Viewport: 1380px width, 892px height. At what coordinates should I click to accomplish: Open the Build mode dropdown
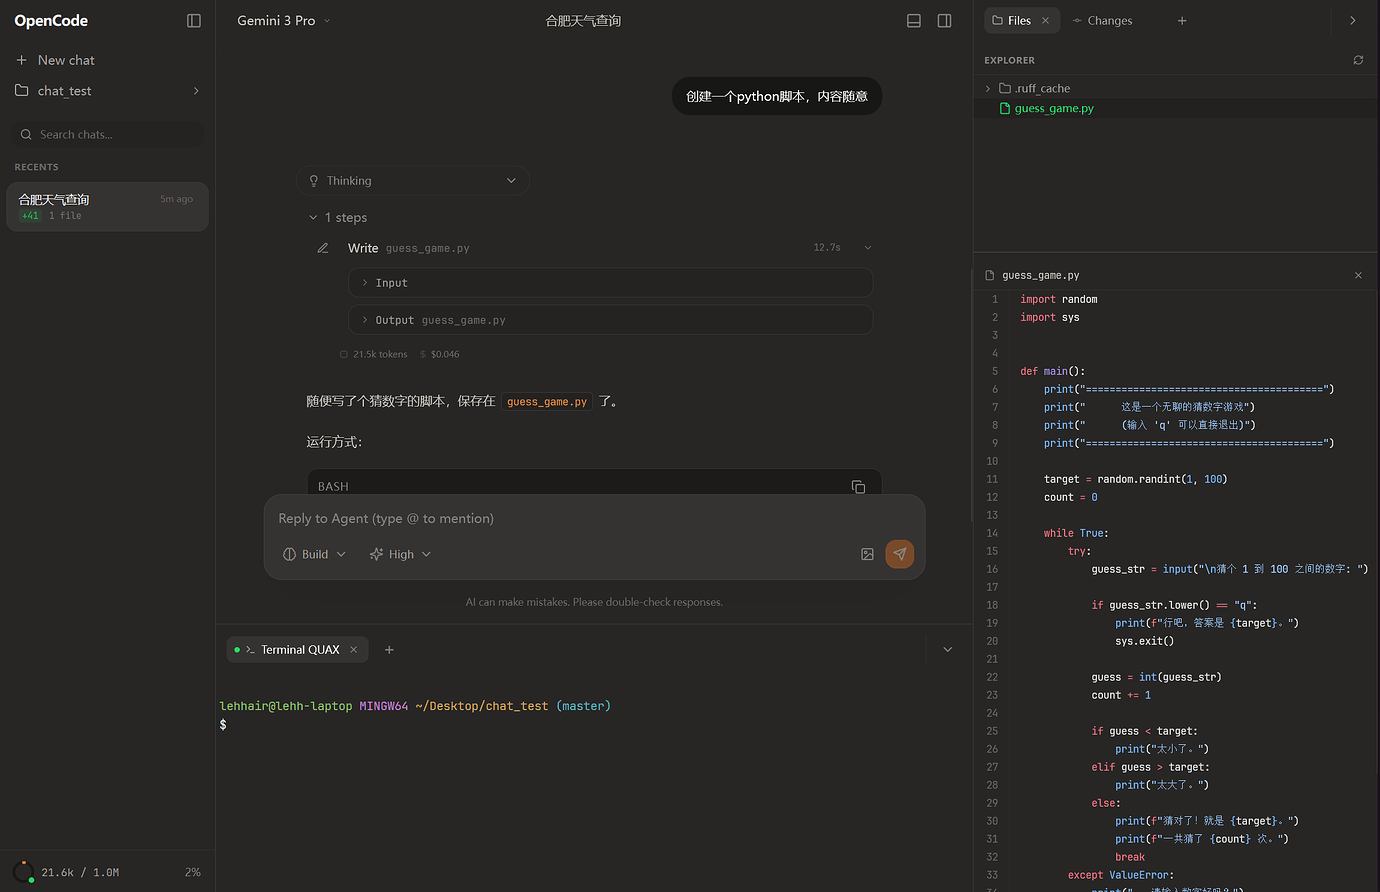[314, 554]
